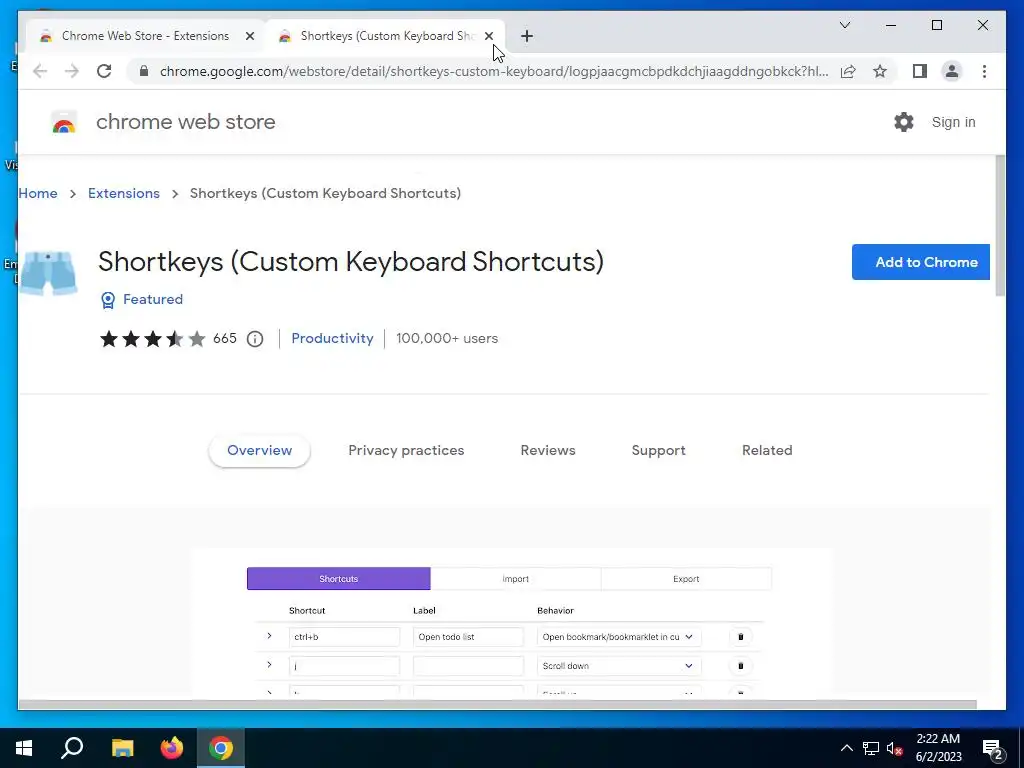Viewport: 1024px width, 768px height.
Task: Open the Productivity category link
Action: [x=332, y=338]
